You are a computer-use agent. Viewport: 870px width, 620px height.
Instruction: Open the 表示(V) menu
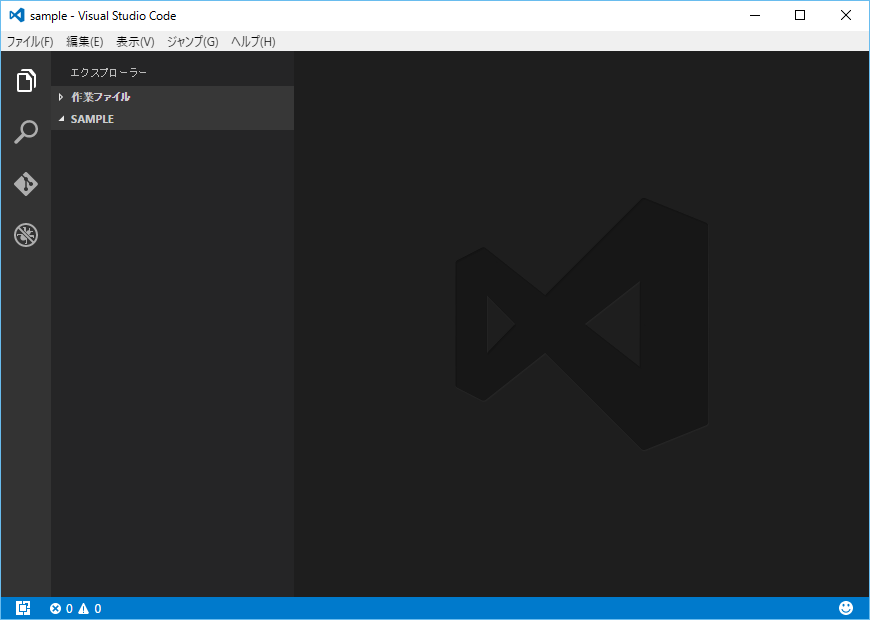point(135,42)
